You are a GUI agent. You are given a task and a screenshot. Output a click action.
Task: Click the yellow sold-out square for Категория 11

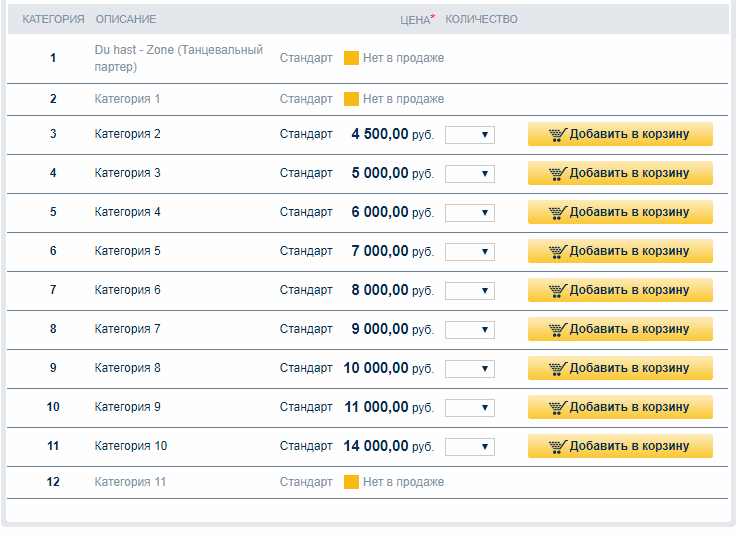click(351, 482)
